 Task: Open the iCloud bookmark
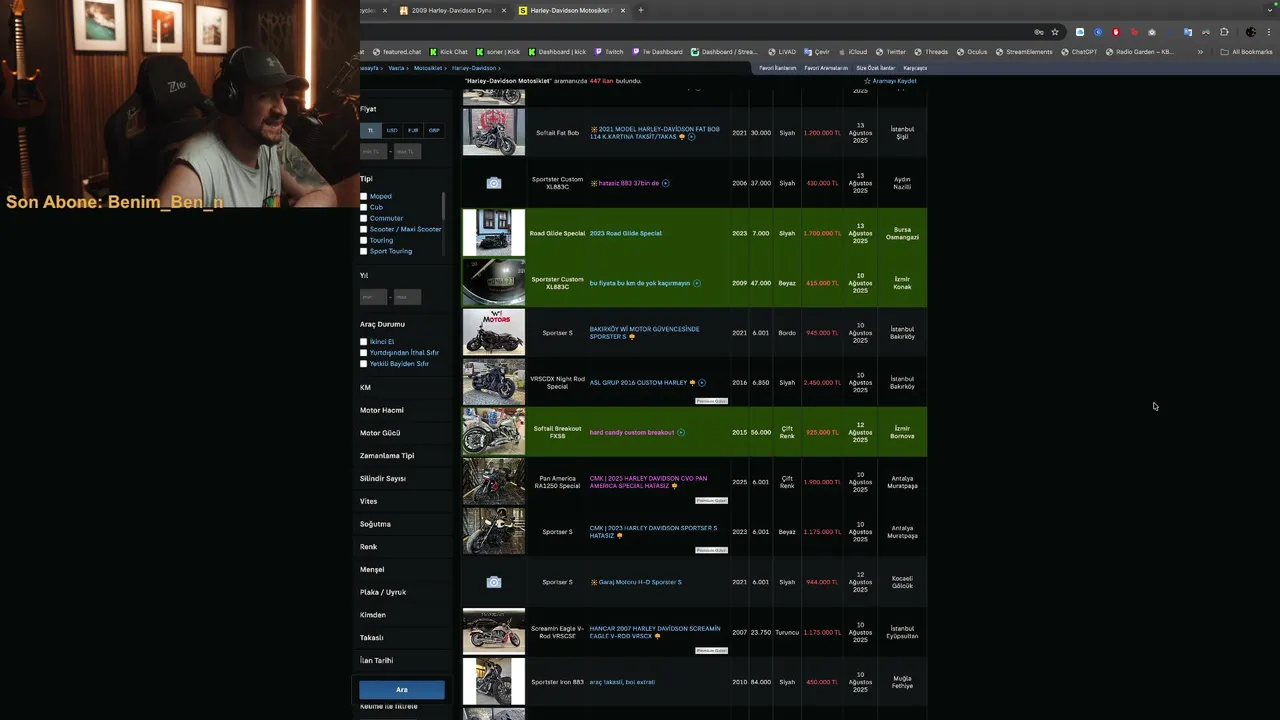click(853, 52)
